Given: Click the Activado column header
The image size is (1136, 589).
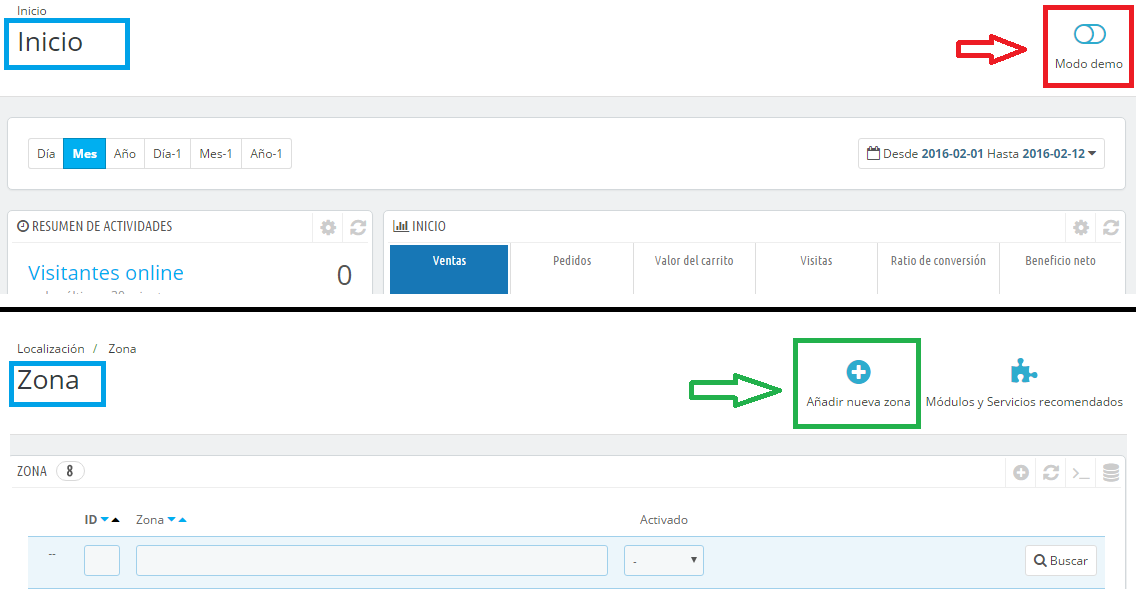Looking at the screenshot, I should pyautogui.click(x=664, y=519).
